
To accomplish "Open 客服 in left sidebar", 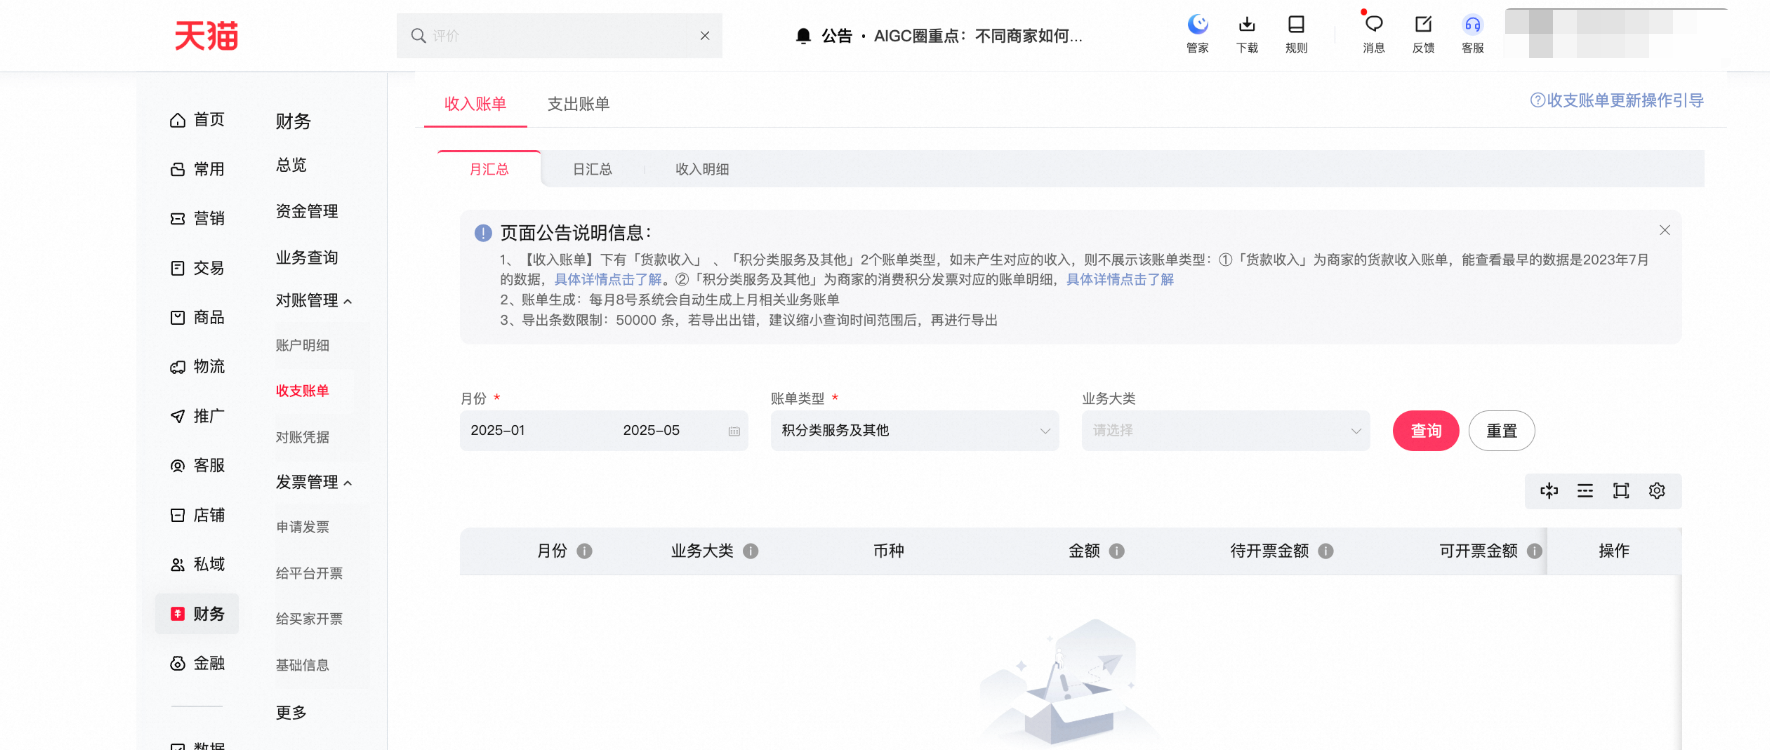I will coord(197,465).
